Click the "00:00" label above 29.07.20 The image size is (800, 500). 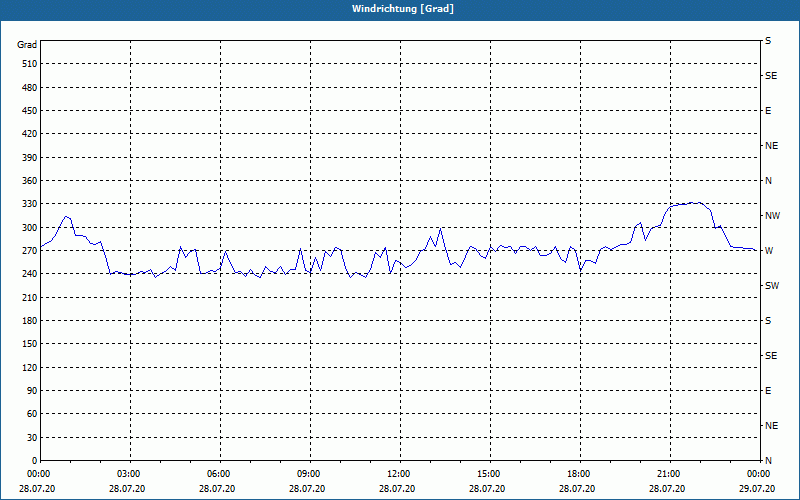758,473
